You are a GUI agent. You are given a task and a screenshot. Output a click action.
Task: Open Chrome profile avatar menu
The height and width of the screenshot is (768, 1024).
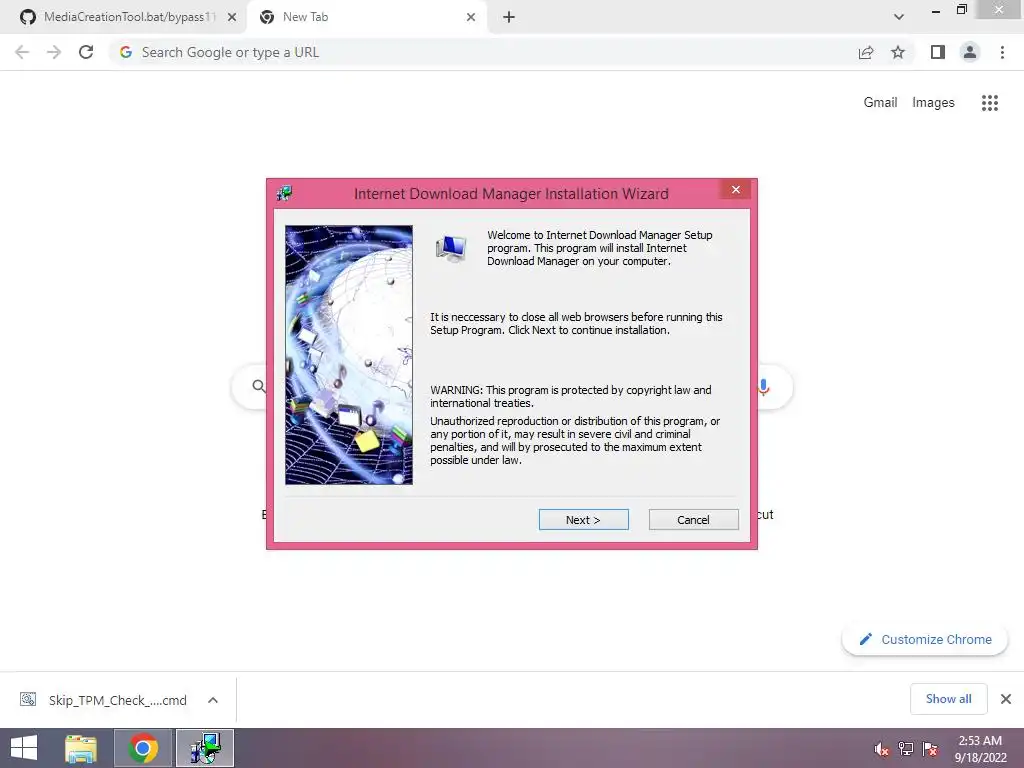(x=970, y=52)
